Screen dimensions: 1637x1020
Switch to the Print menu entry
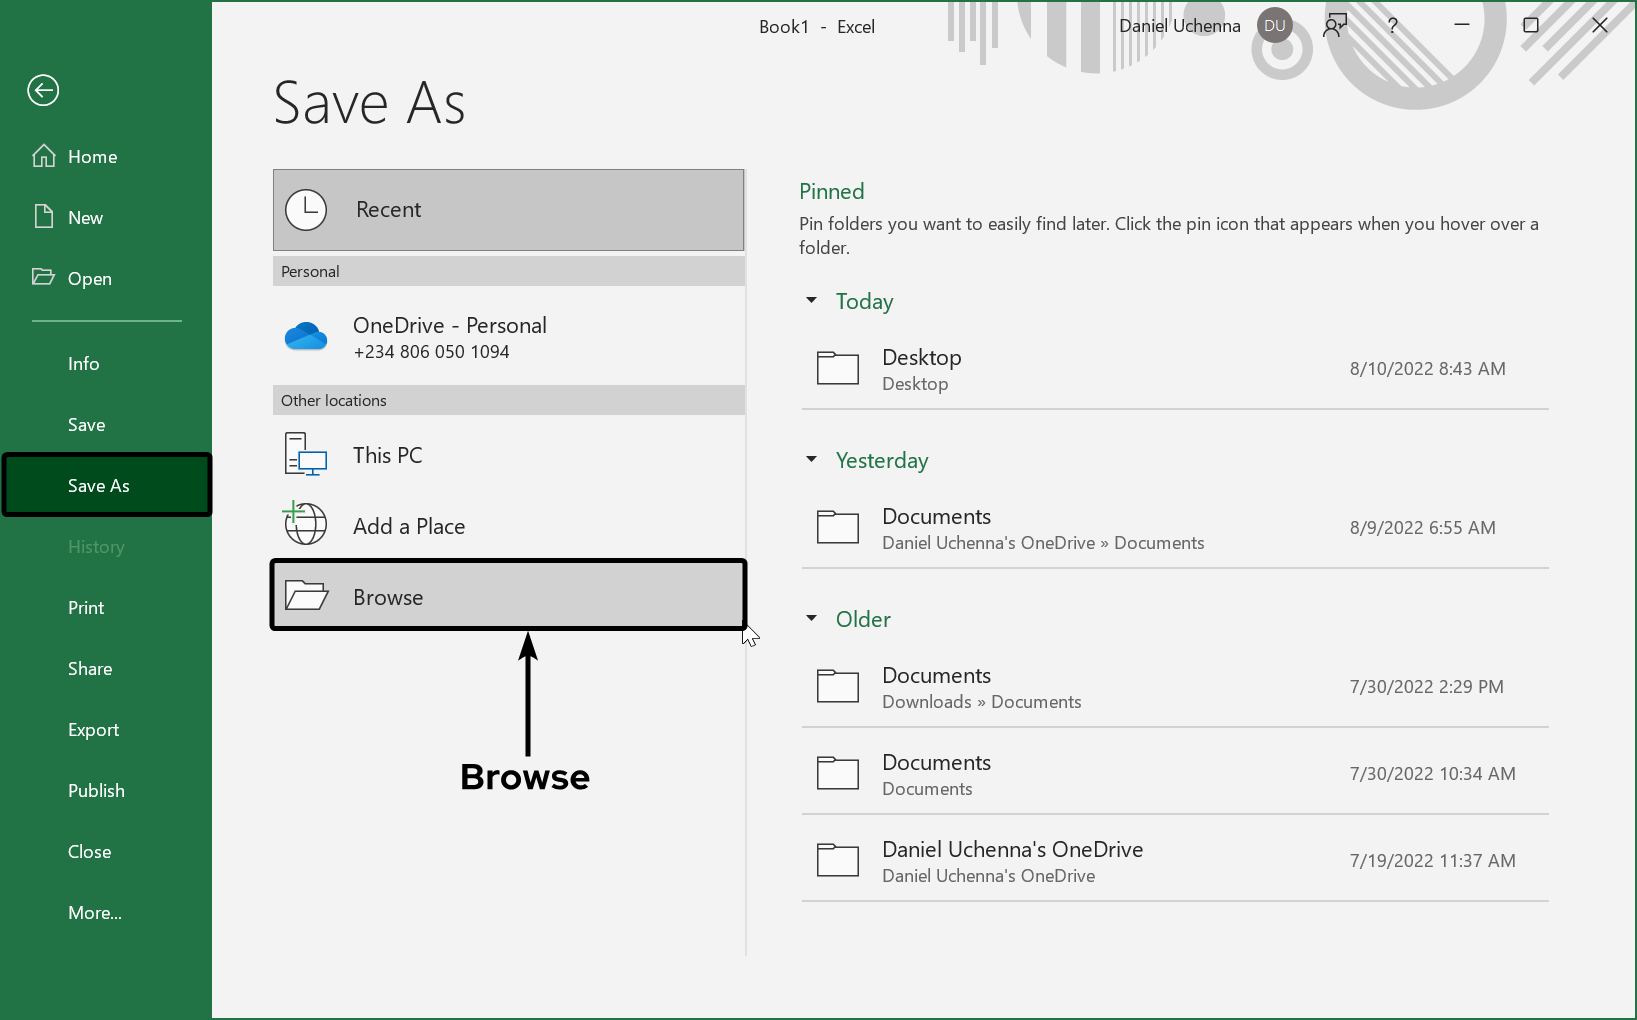[86, 607]
